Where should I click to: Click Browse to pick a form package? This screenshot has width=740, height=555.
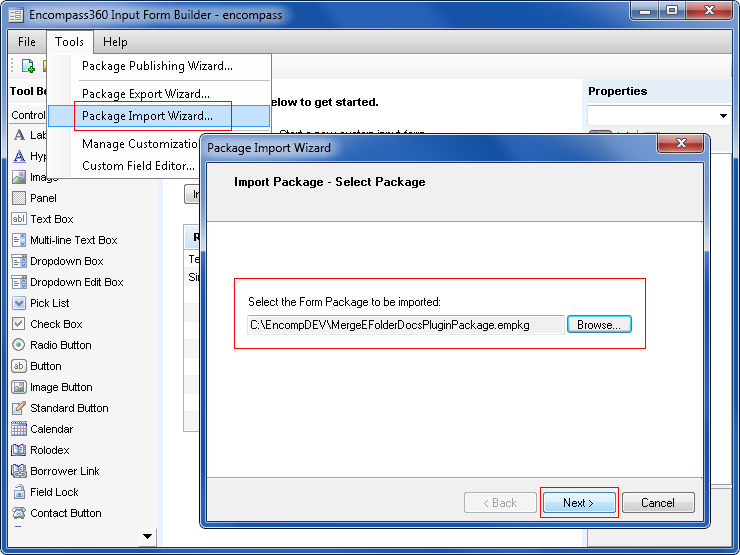(x=599, y=325)
